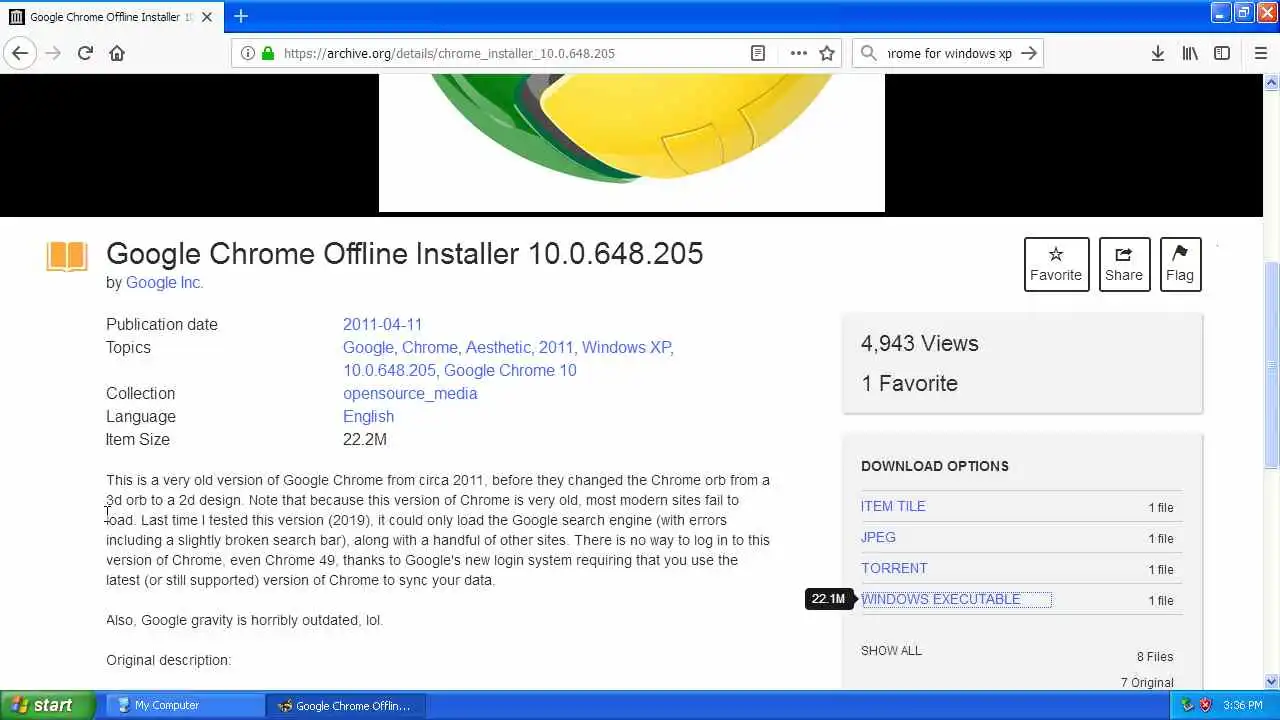Viewport: 1280px width, 720px height.
Task: Click the address bar URL
Action: tap(449, 53)
